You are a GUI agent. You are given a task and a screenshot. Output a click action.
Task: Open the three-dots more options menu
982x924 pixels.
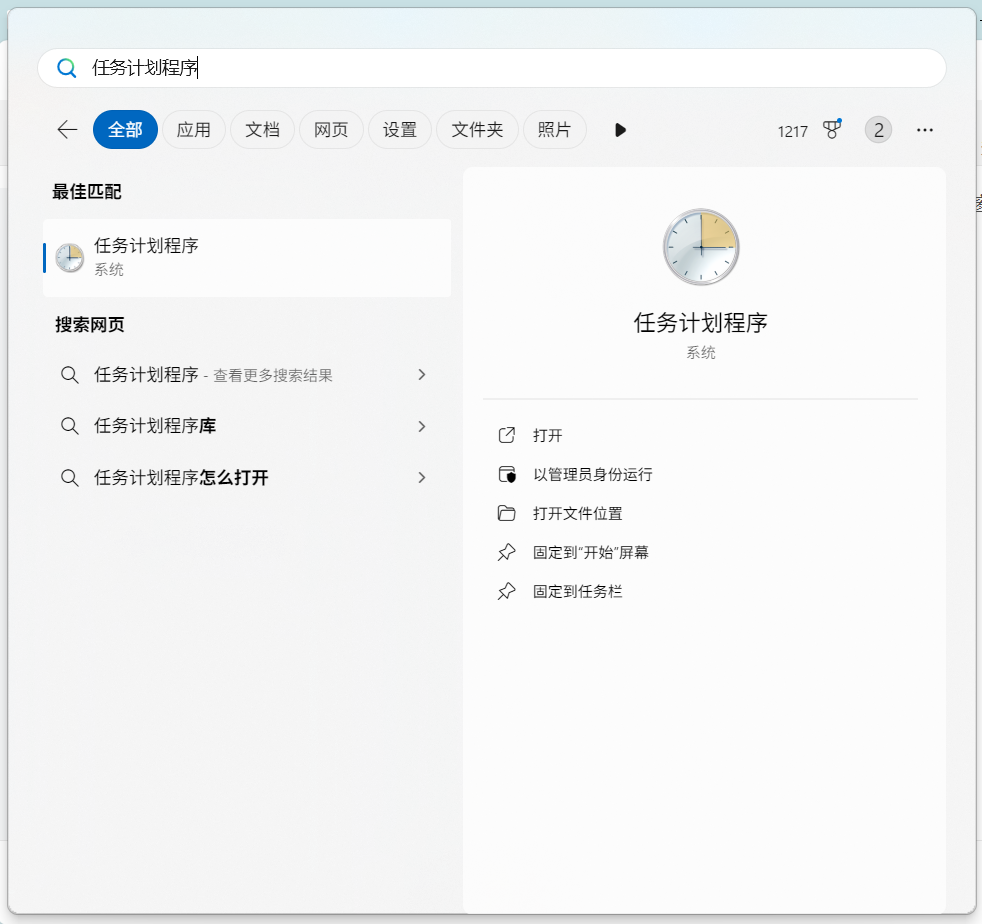(924, 130)
